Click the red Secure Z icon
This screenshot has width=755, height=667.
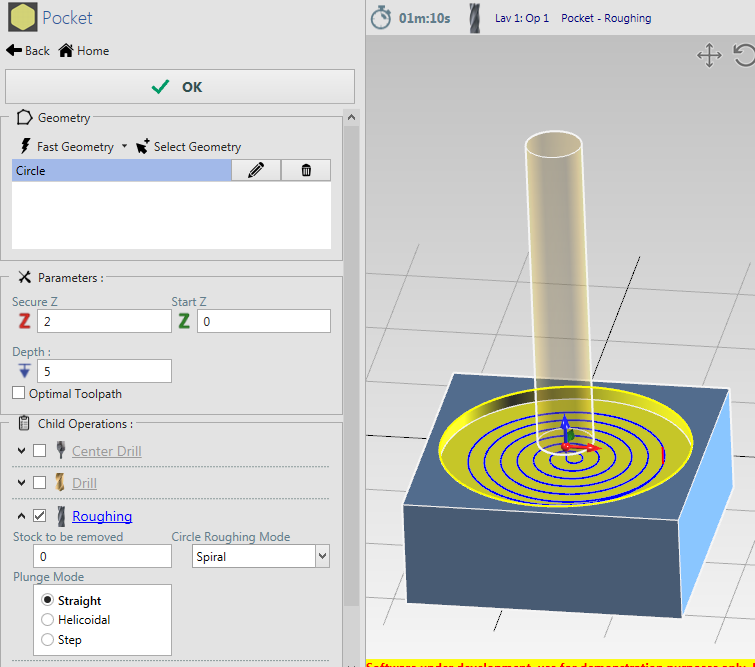tap(25, 321)
